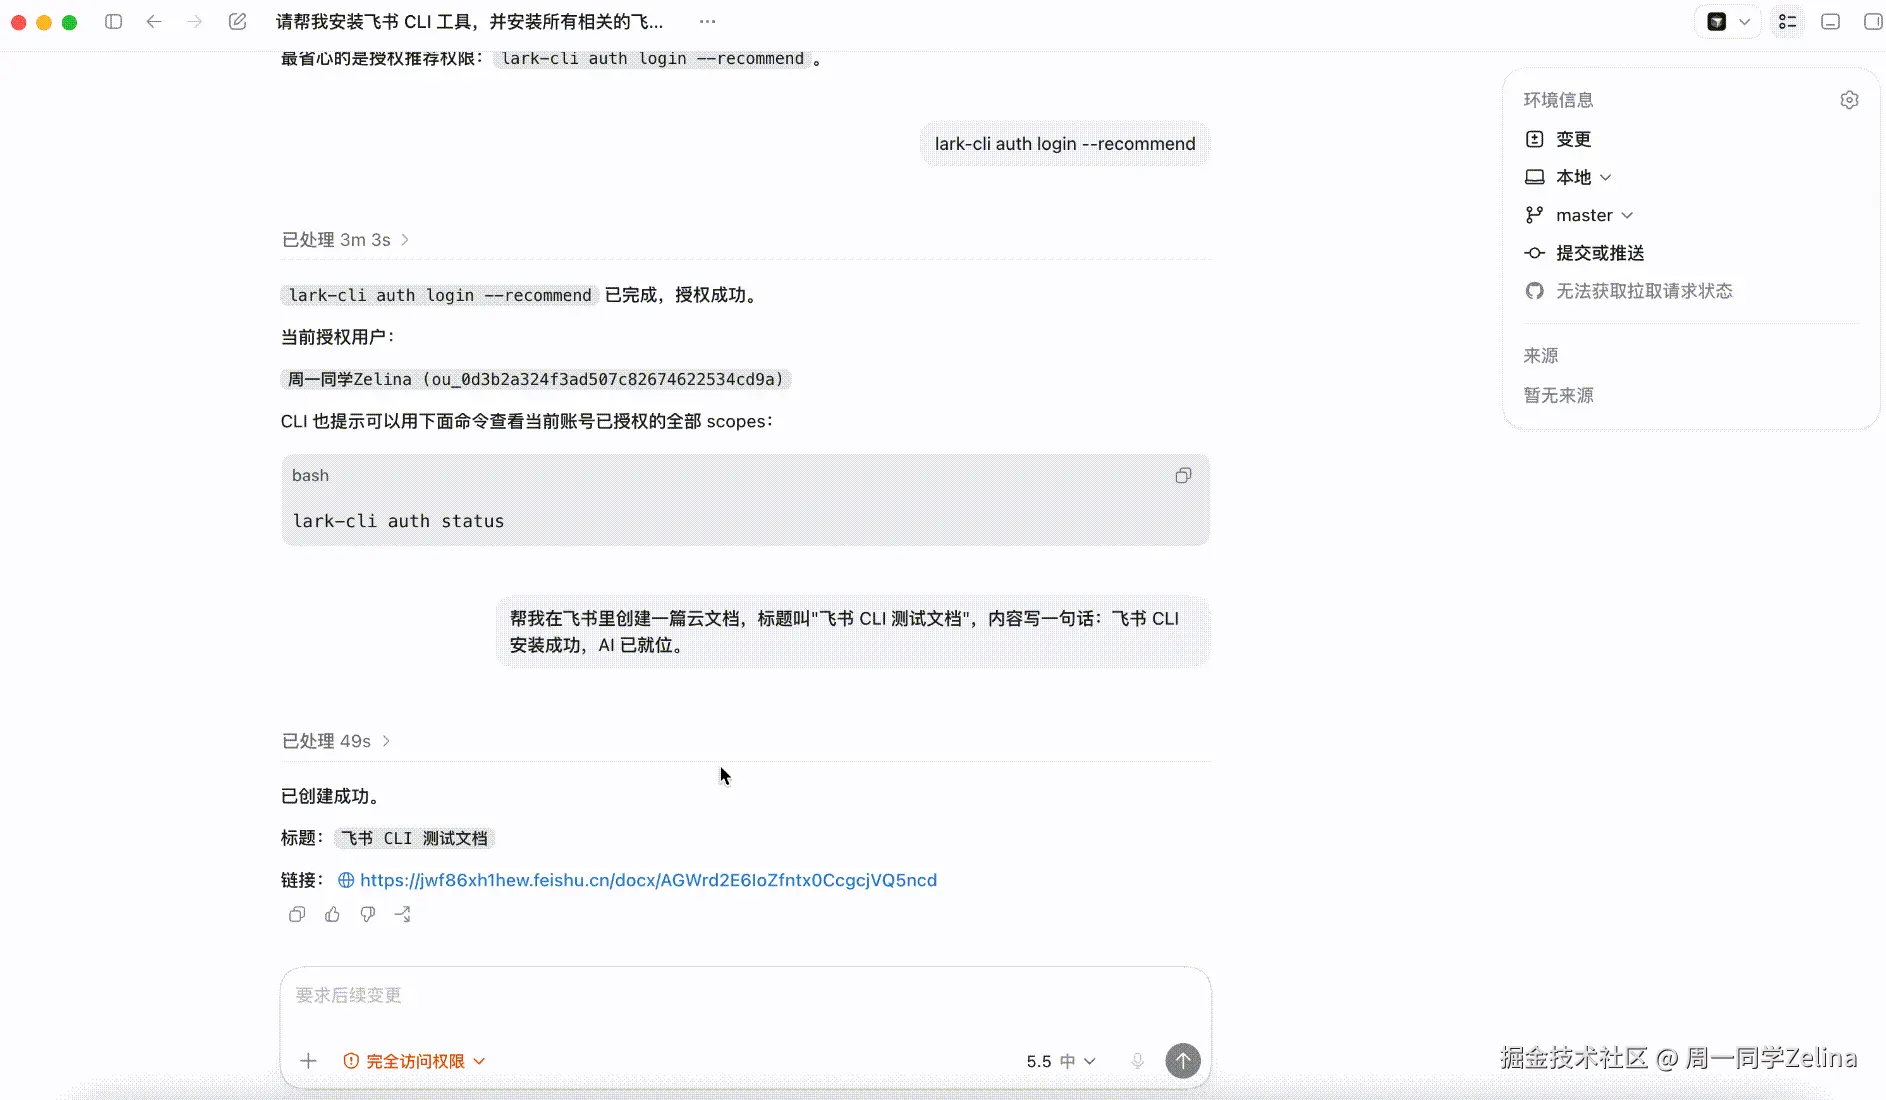Activate the microphone voice input
The width and height of the screenshot is (1886, 1100).
pyautogui.click(x=1137, y=1061)
